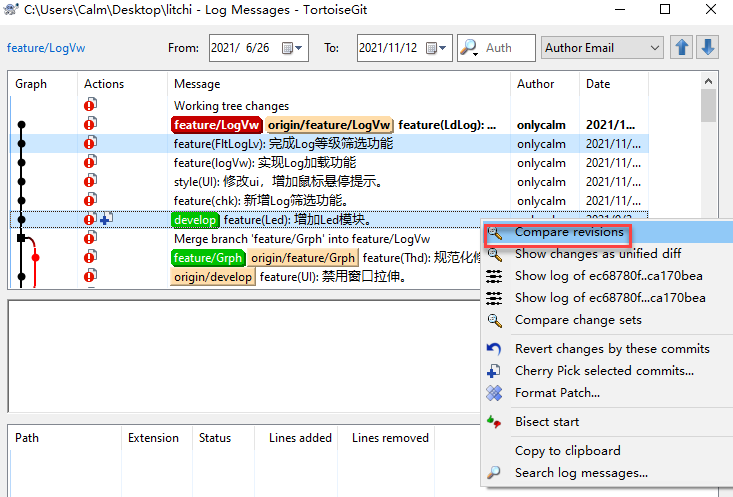Open the From date calendar picker
Image resolution: width=733 pixels, height=497 pixels.
292,48
